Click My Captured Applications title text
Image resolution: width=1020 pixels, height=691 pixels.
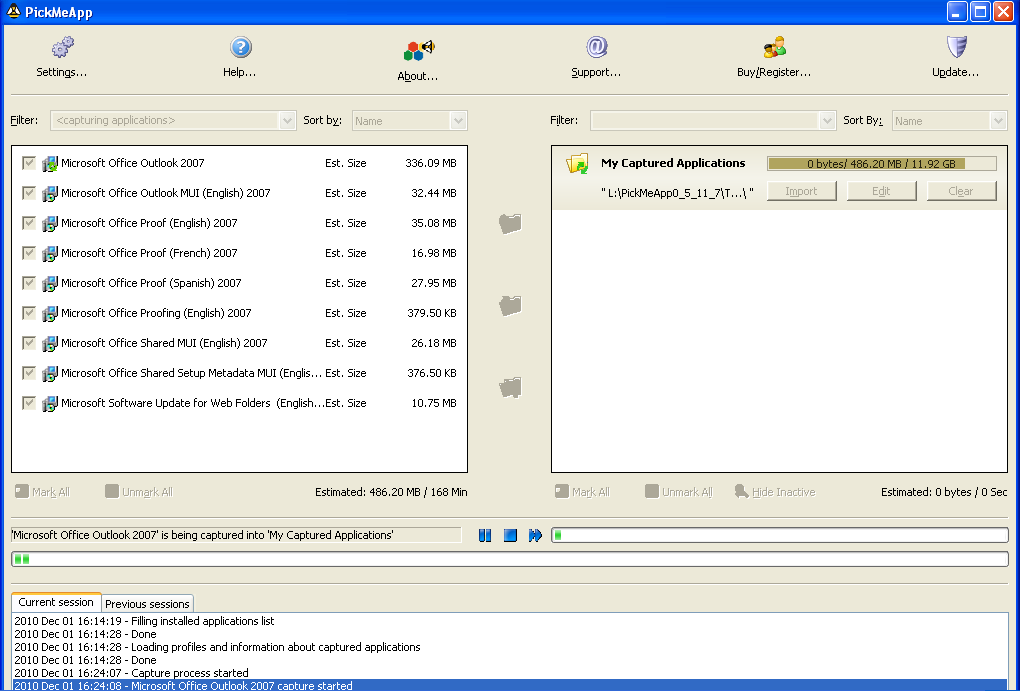point(673,163)
